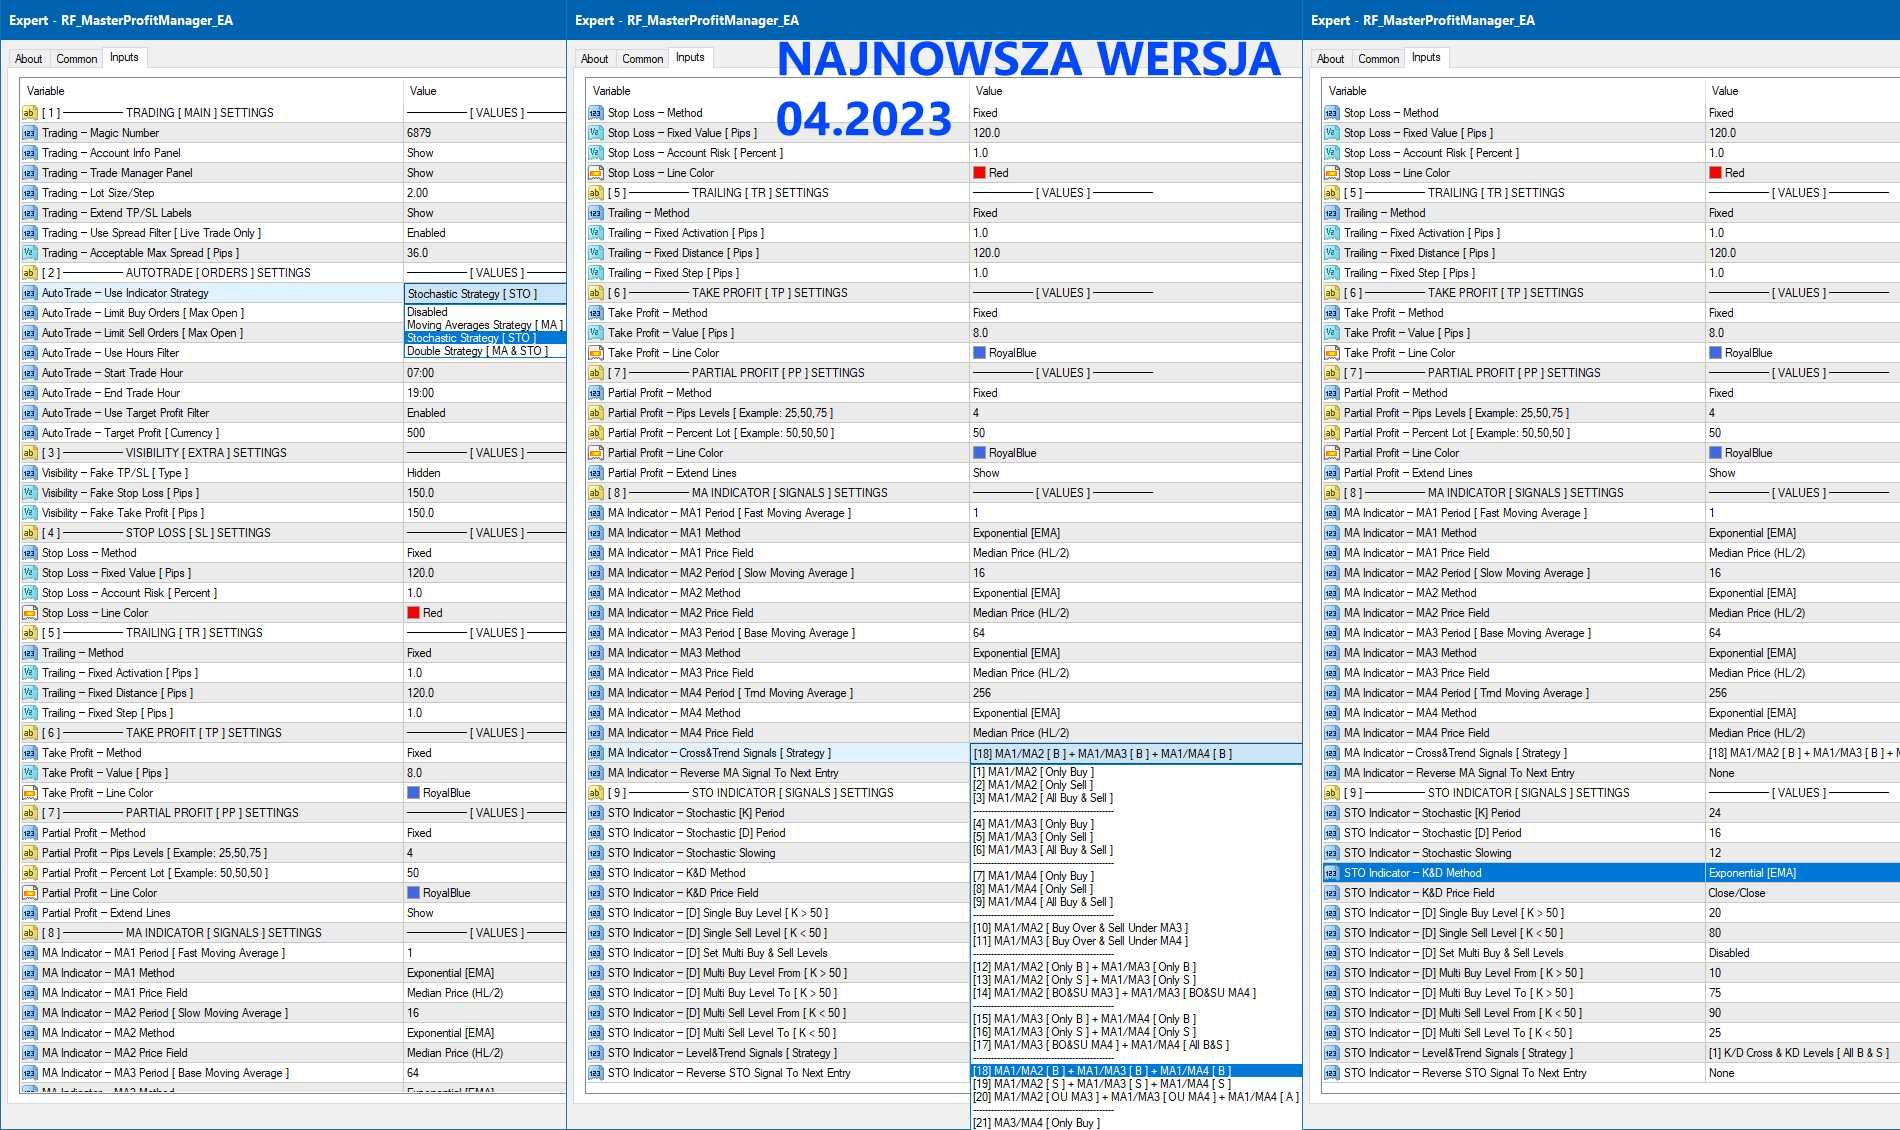Click the icon beside MA Indicator – Reverse MA Signal in middle window
This screenshot has height=1130, width=1900.
coord(595,773)
